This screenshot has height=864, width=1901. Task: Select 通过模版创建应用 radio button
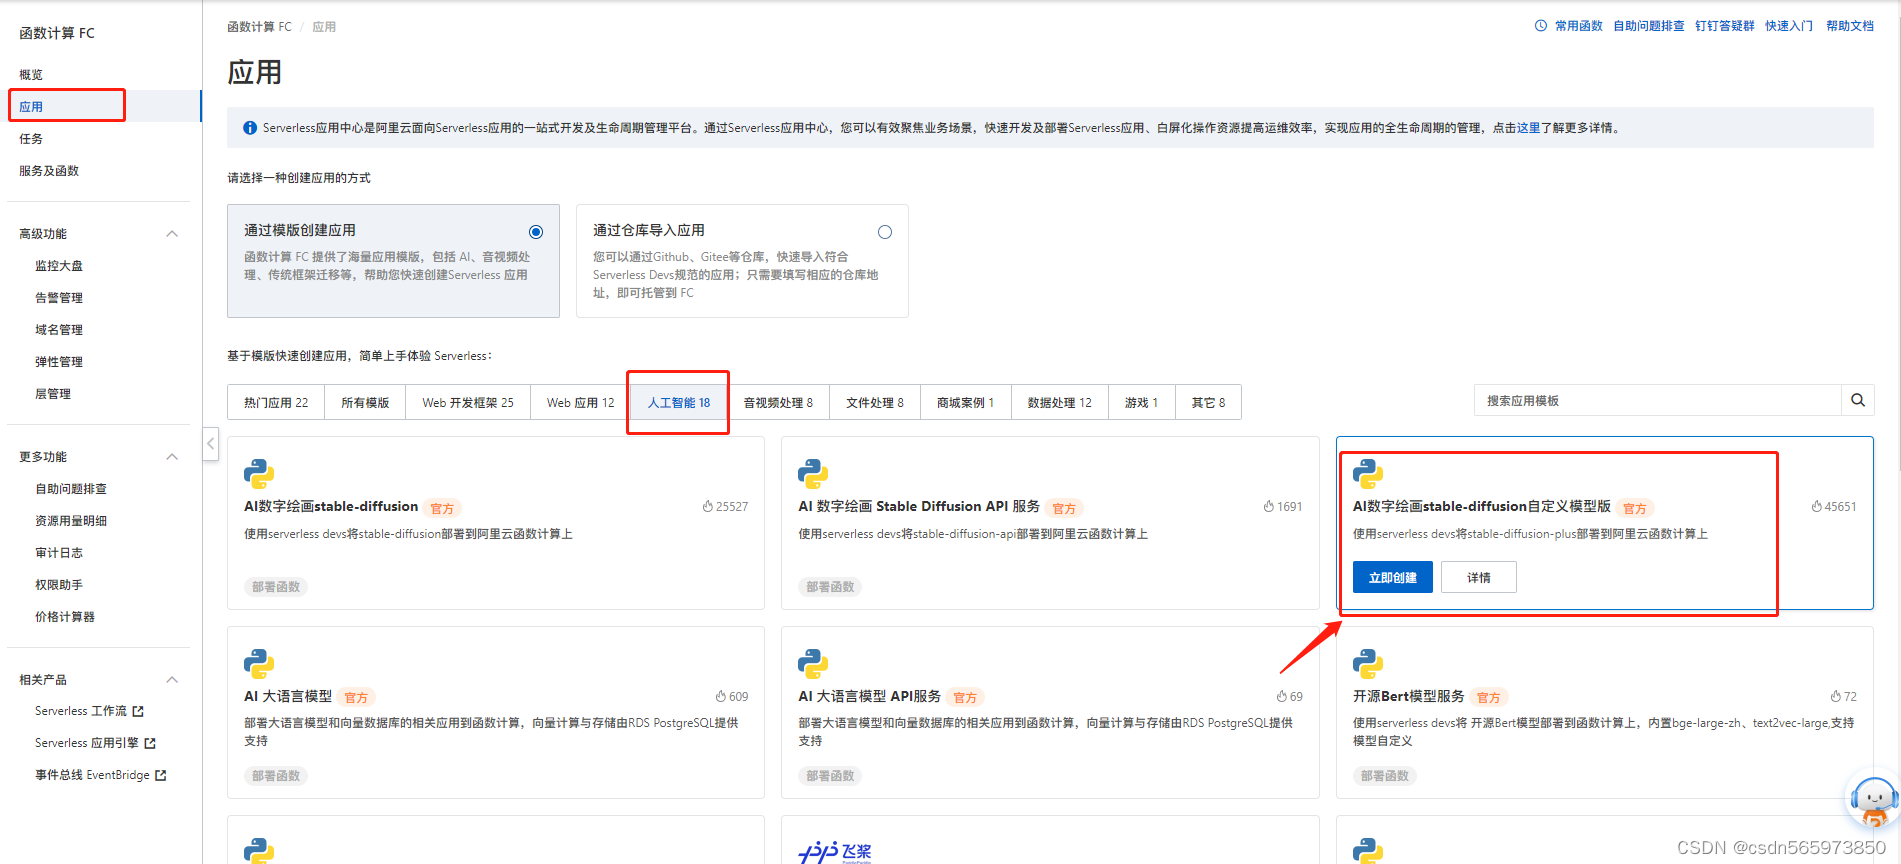(536, 232)
